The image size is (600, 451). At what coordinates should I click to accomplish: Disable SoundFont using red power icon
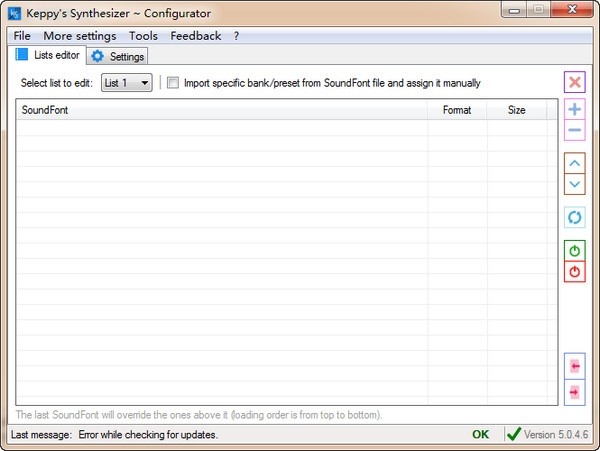[x=574, y=272]
